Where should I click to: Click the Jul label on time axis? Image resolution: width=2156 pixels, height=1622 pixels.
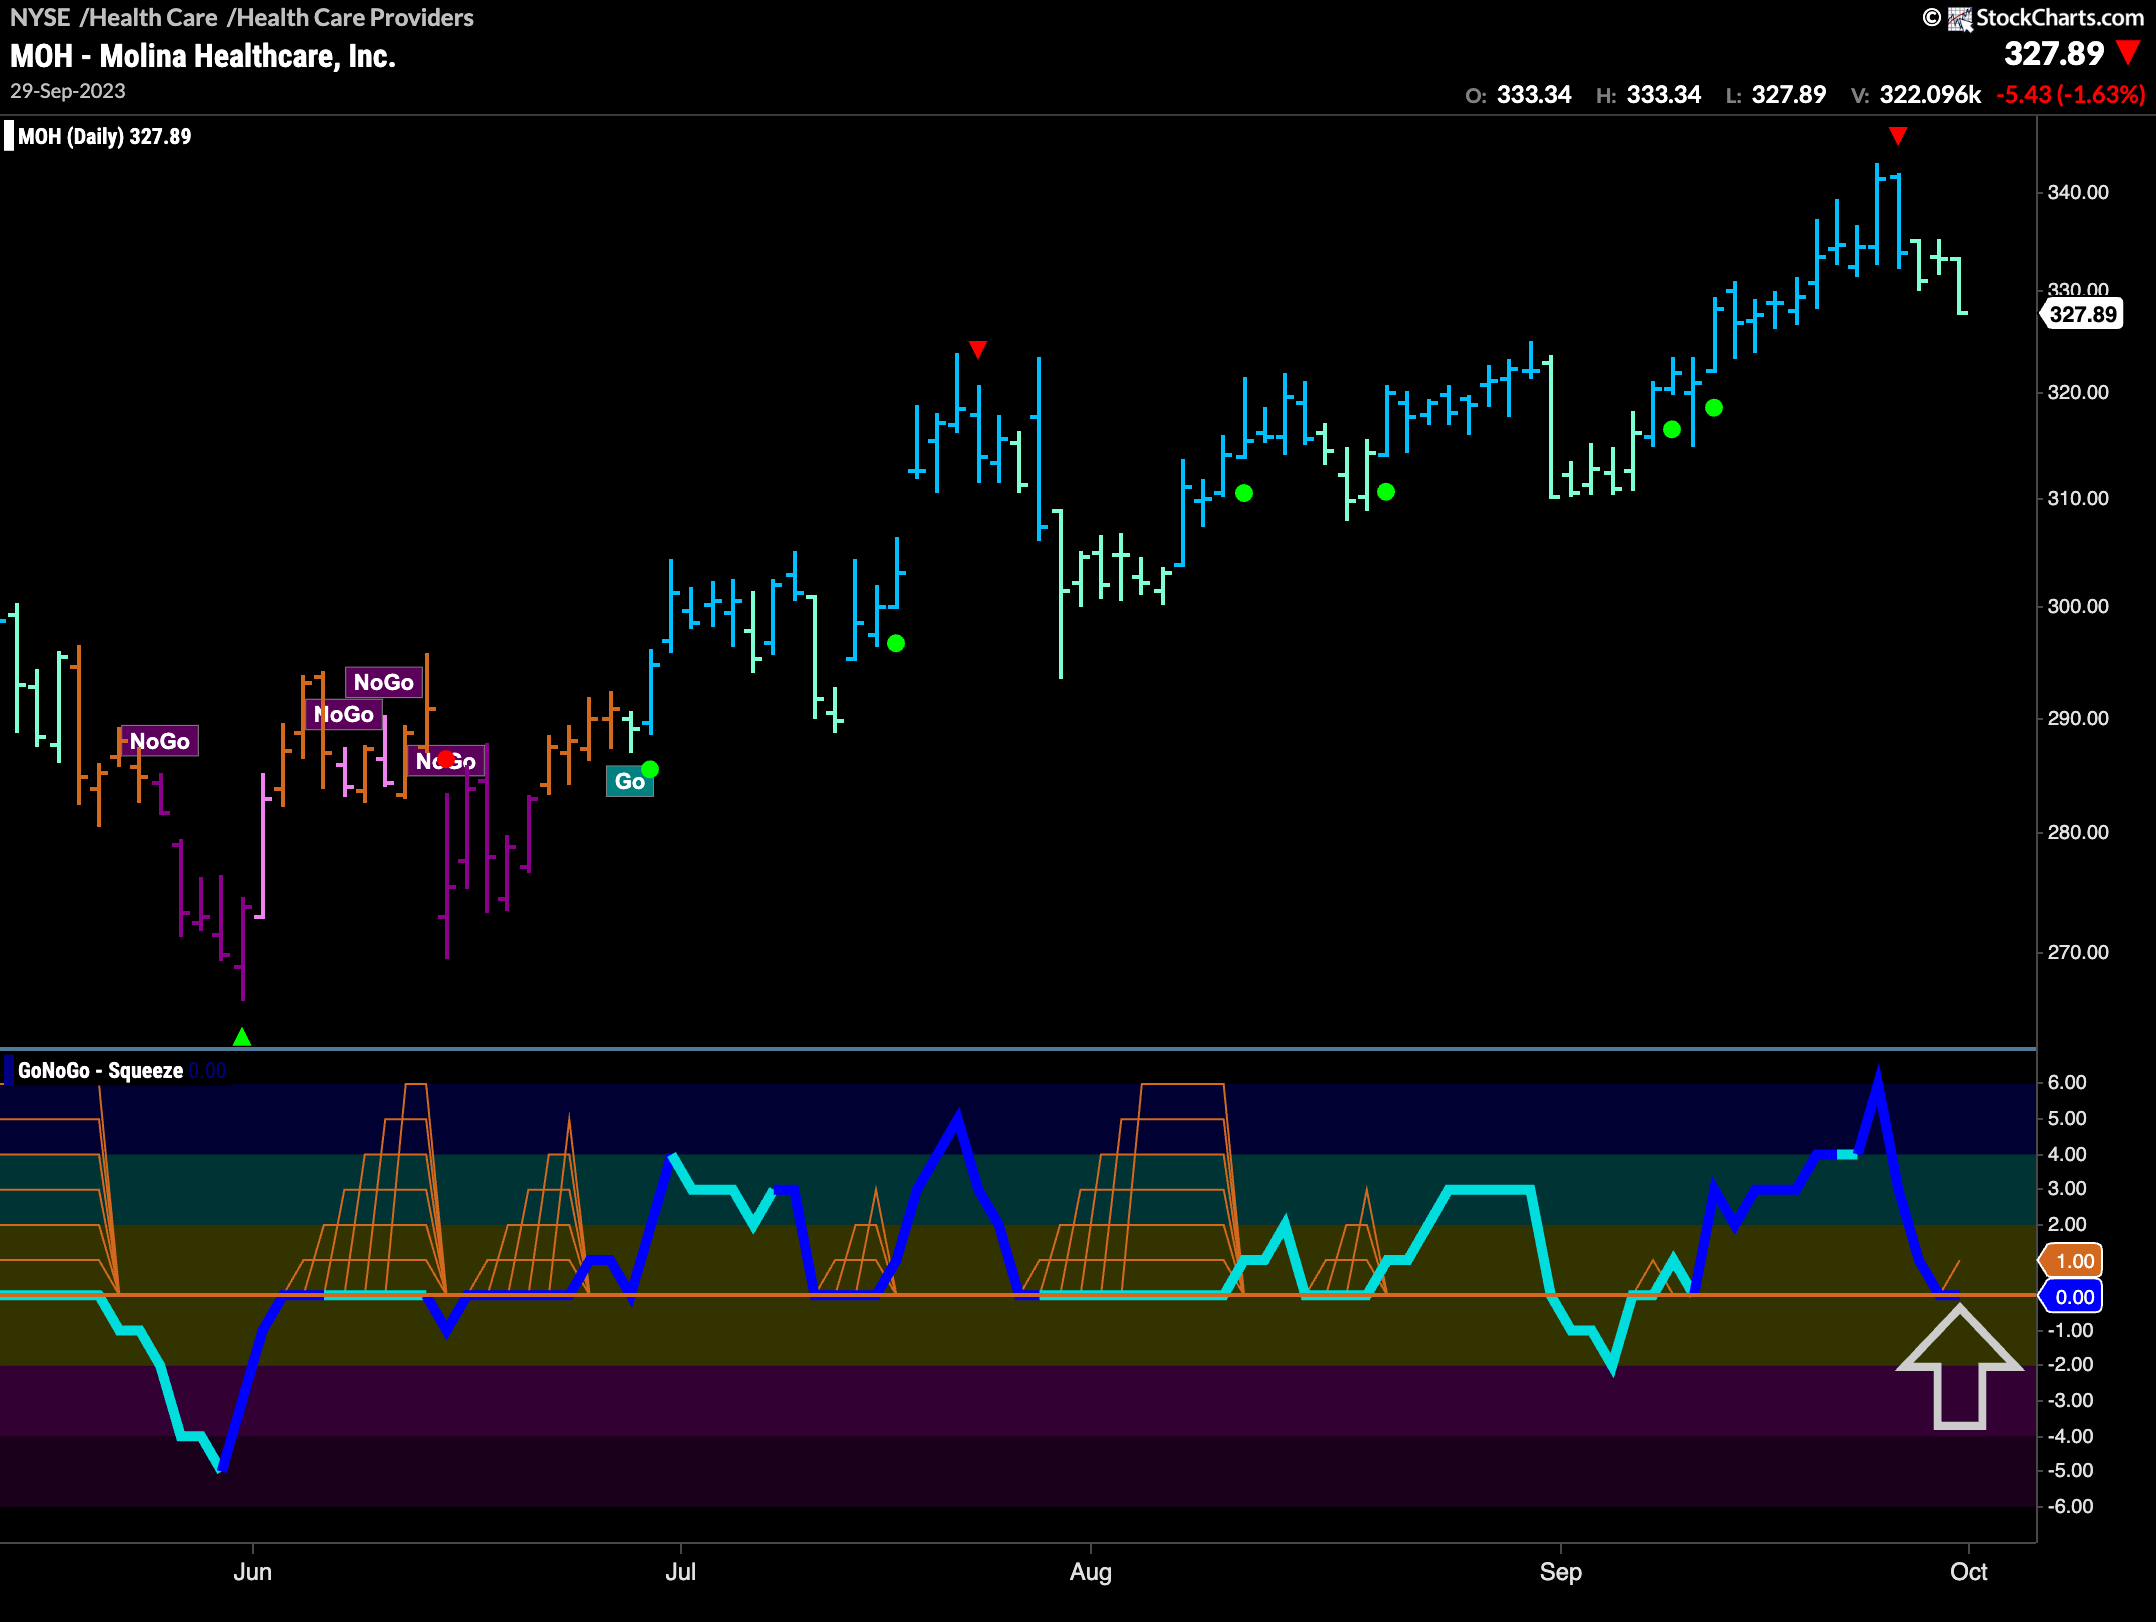point(680,1571)
